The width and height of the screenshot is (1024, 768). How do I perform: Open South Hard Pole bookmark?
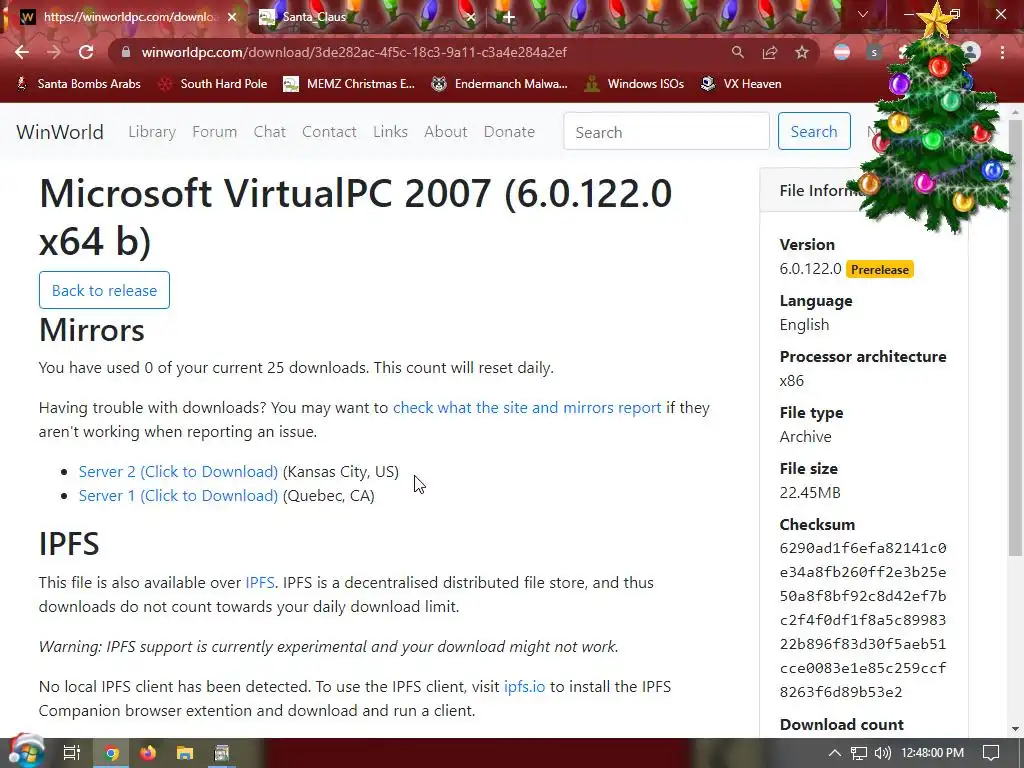213,84
